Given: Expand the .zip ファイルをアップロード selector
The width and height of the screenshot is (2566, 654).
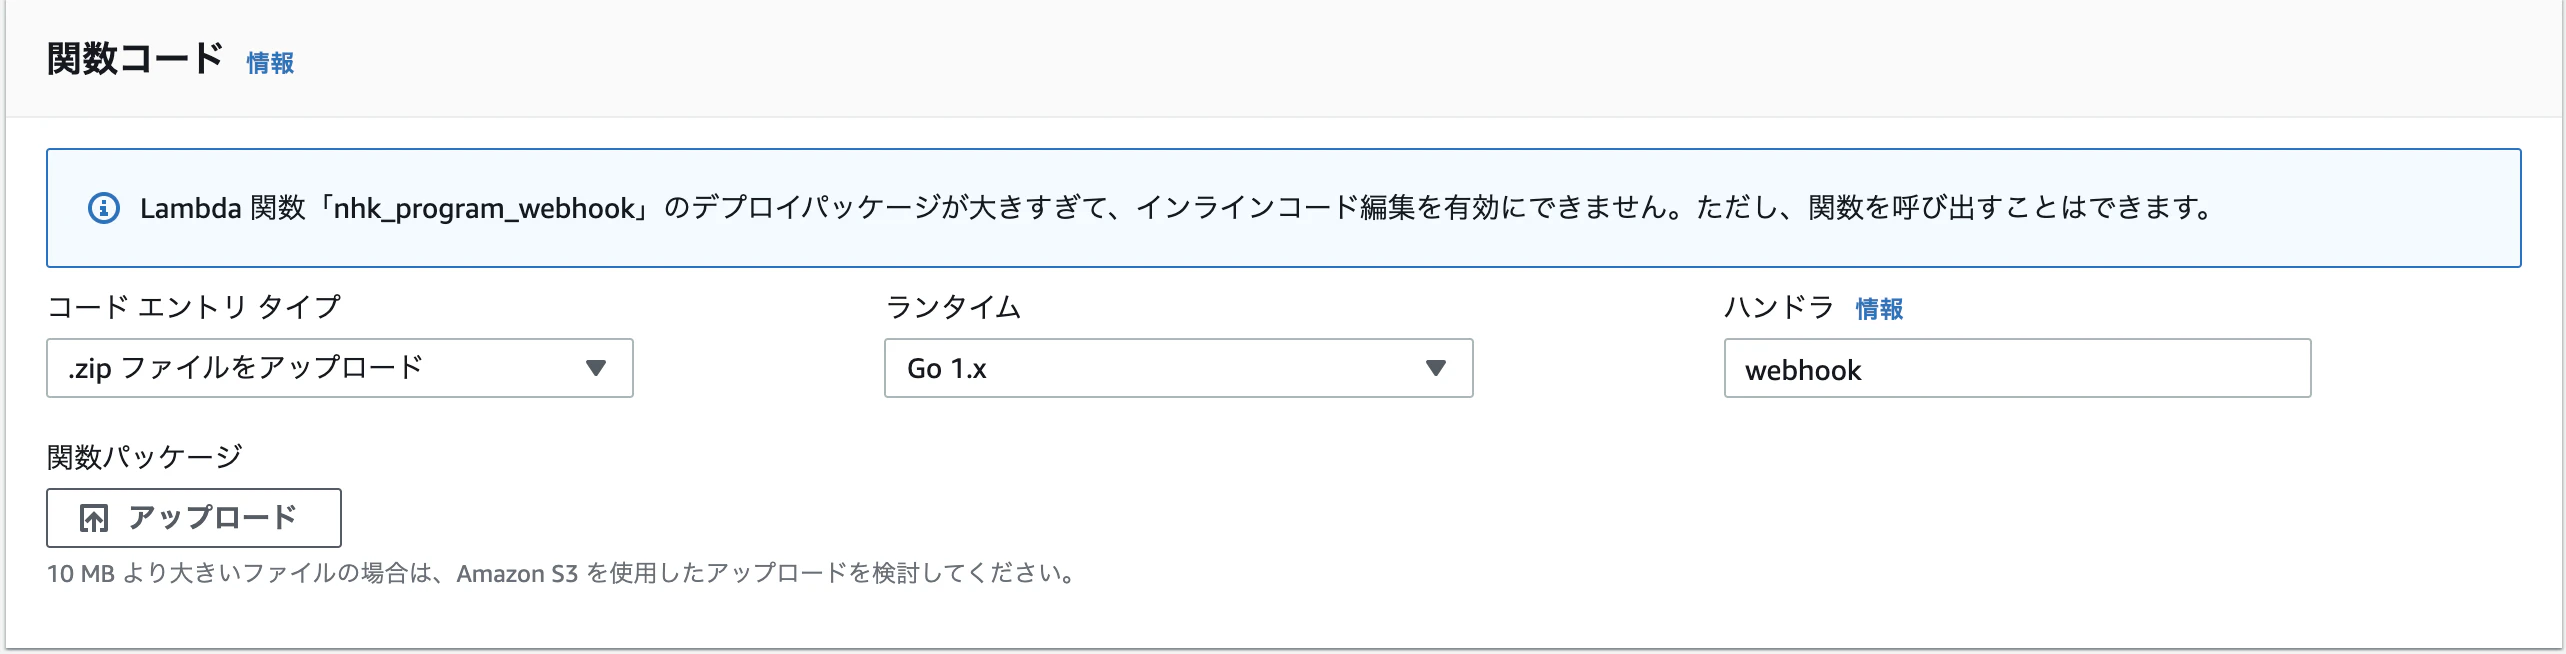Looking at the screenshot, I should click(x=340, y=368).
